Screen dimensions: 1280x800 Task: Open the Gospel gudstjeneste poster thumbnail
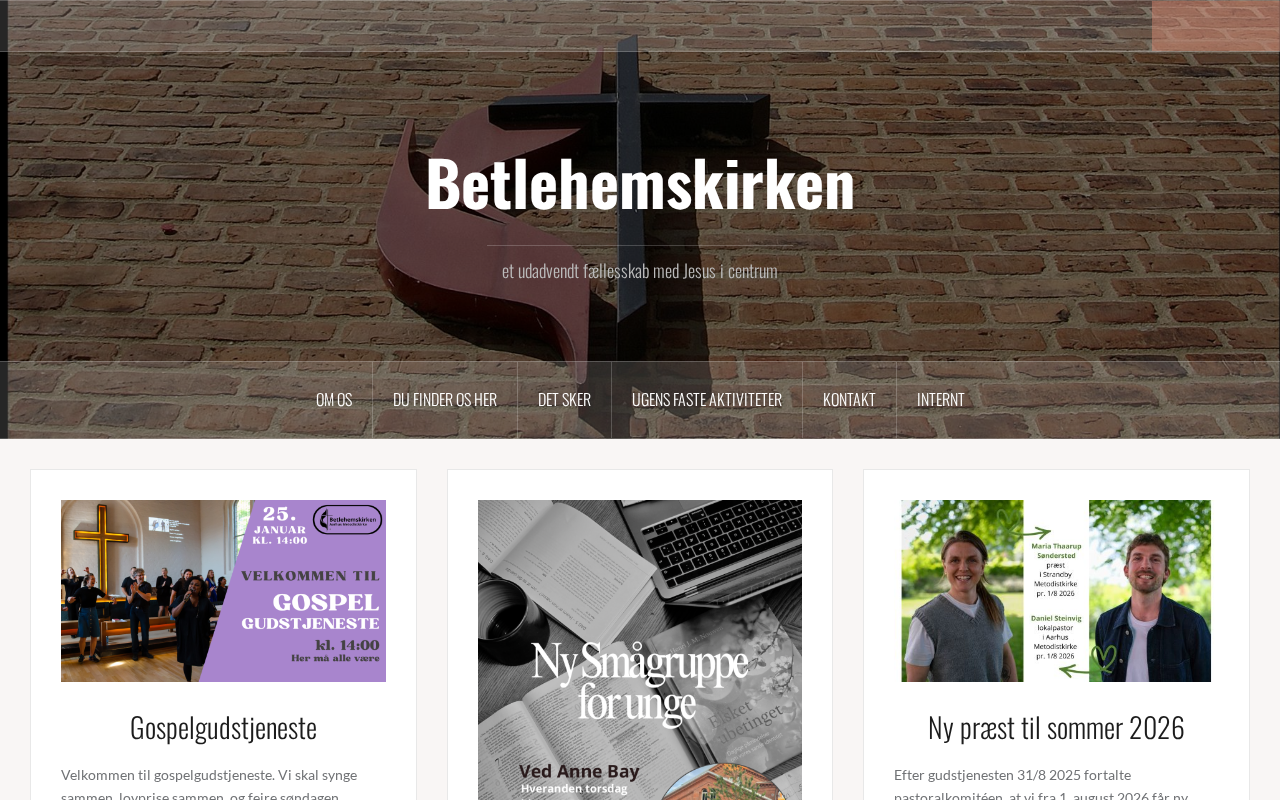(x=223, y=591)
